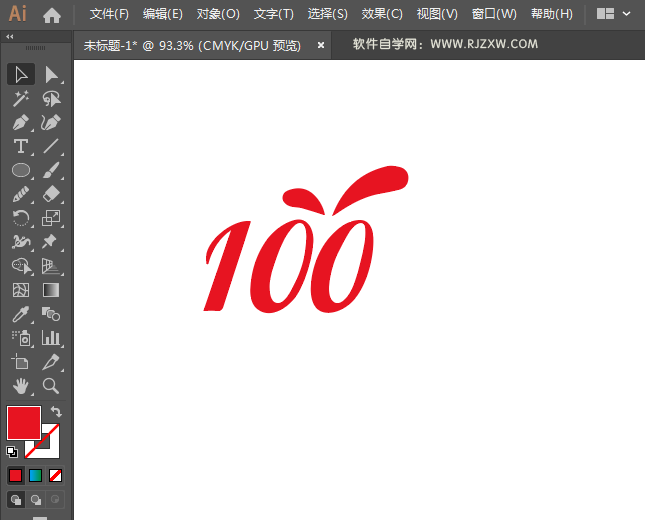Viewport: 645px width, 520px height.
Task: Open the 帮助(H) menu
Action: (x=551, y=14)
